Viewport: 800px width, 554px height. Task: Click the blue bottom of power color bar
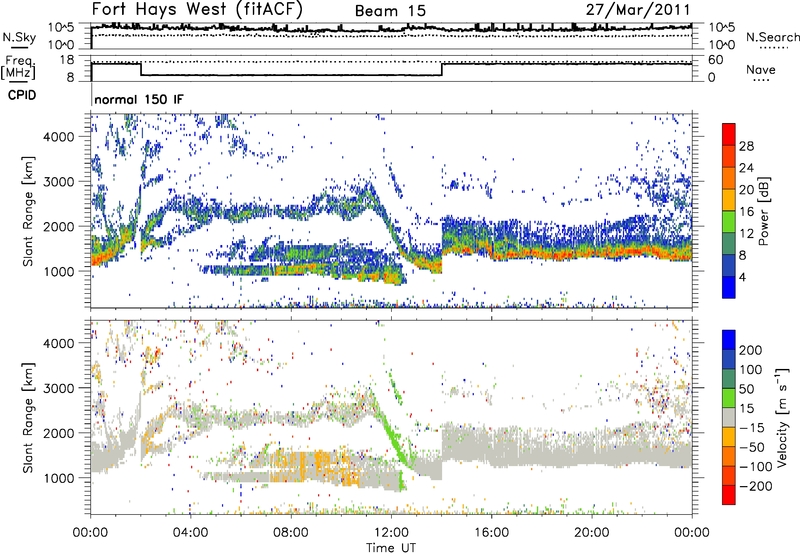pyautogui.click(x=729, y=287)
